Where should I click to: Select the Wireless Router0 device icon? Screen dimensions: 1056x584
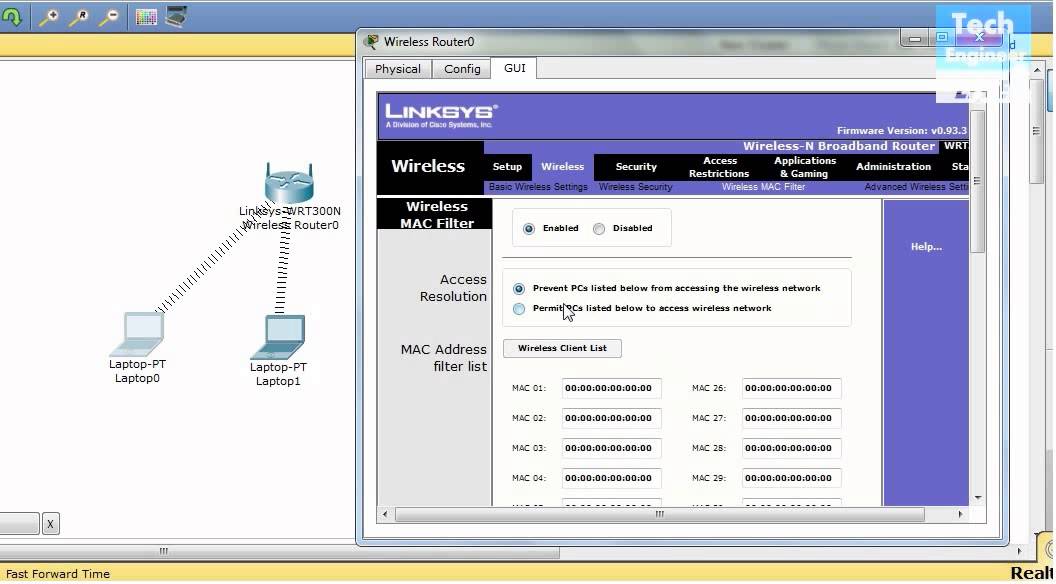click(x=289, y=183)
